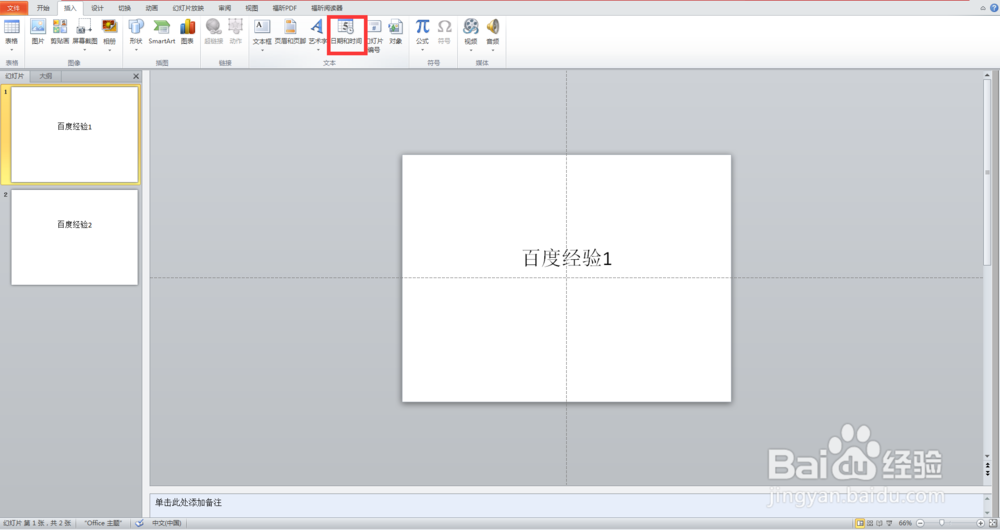Open the 相册 photo album tool
The image size is (1000, 530).
110,27
